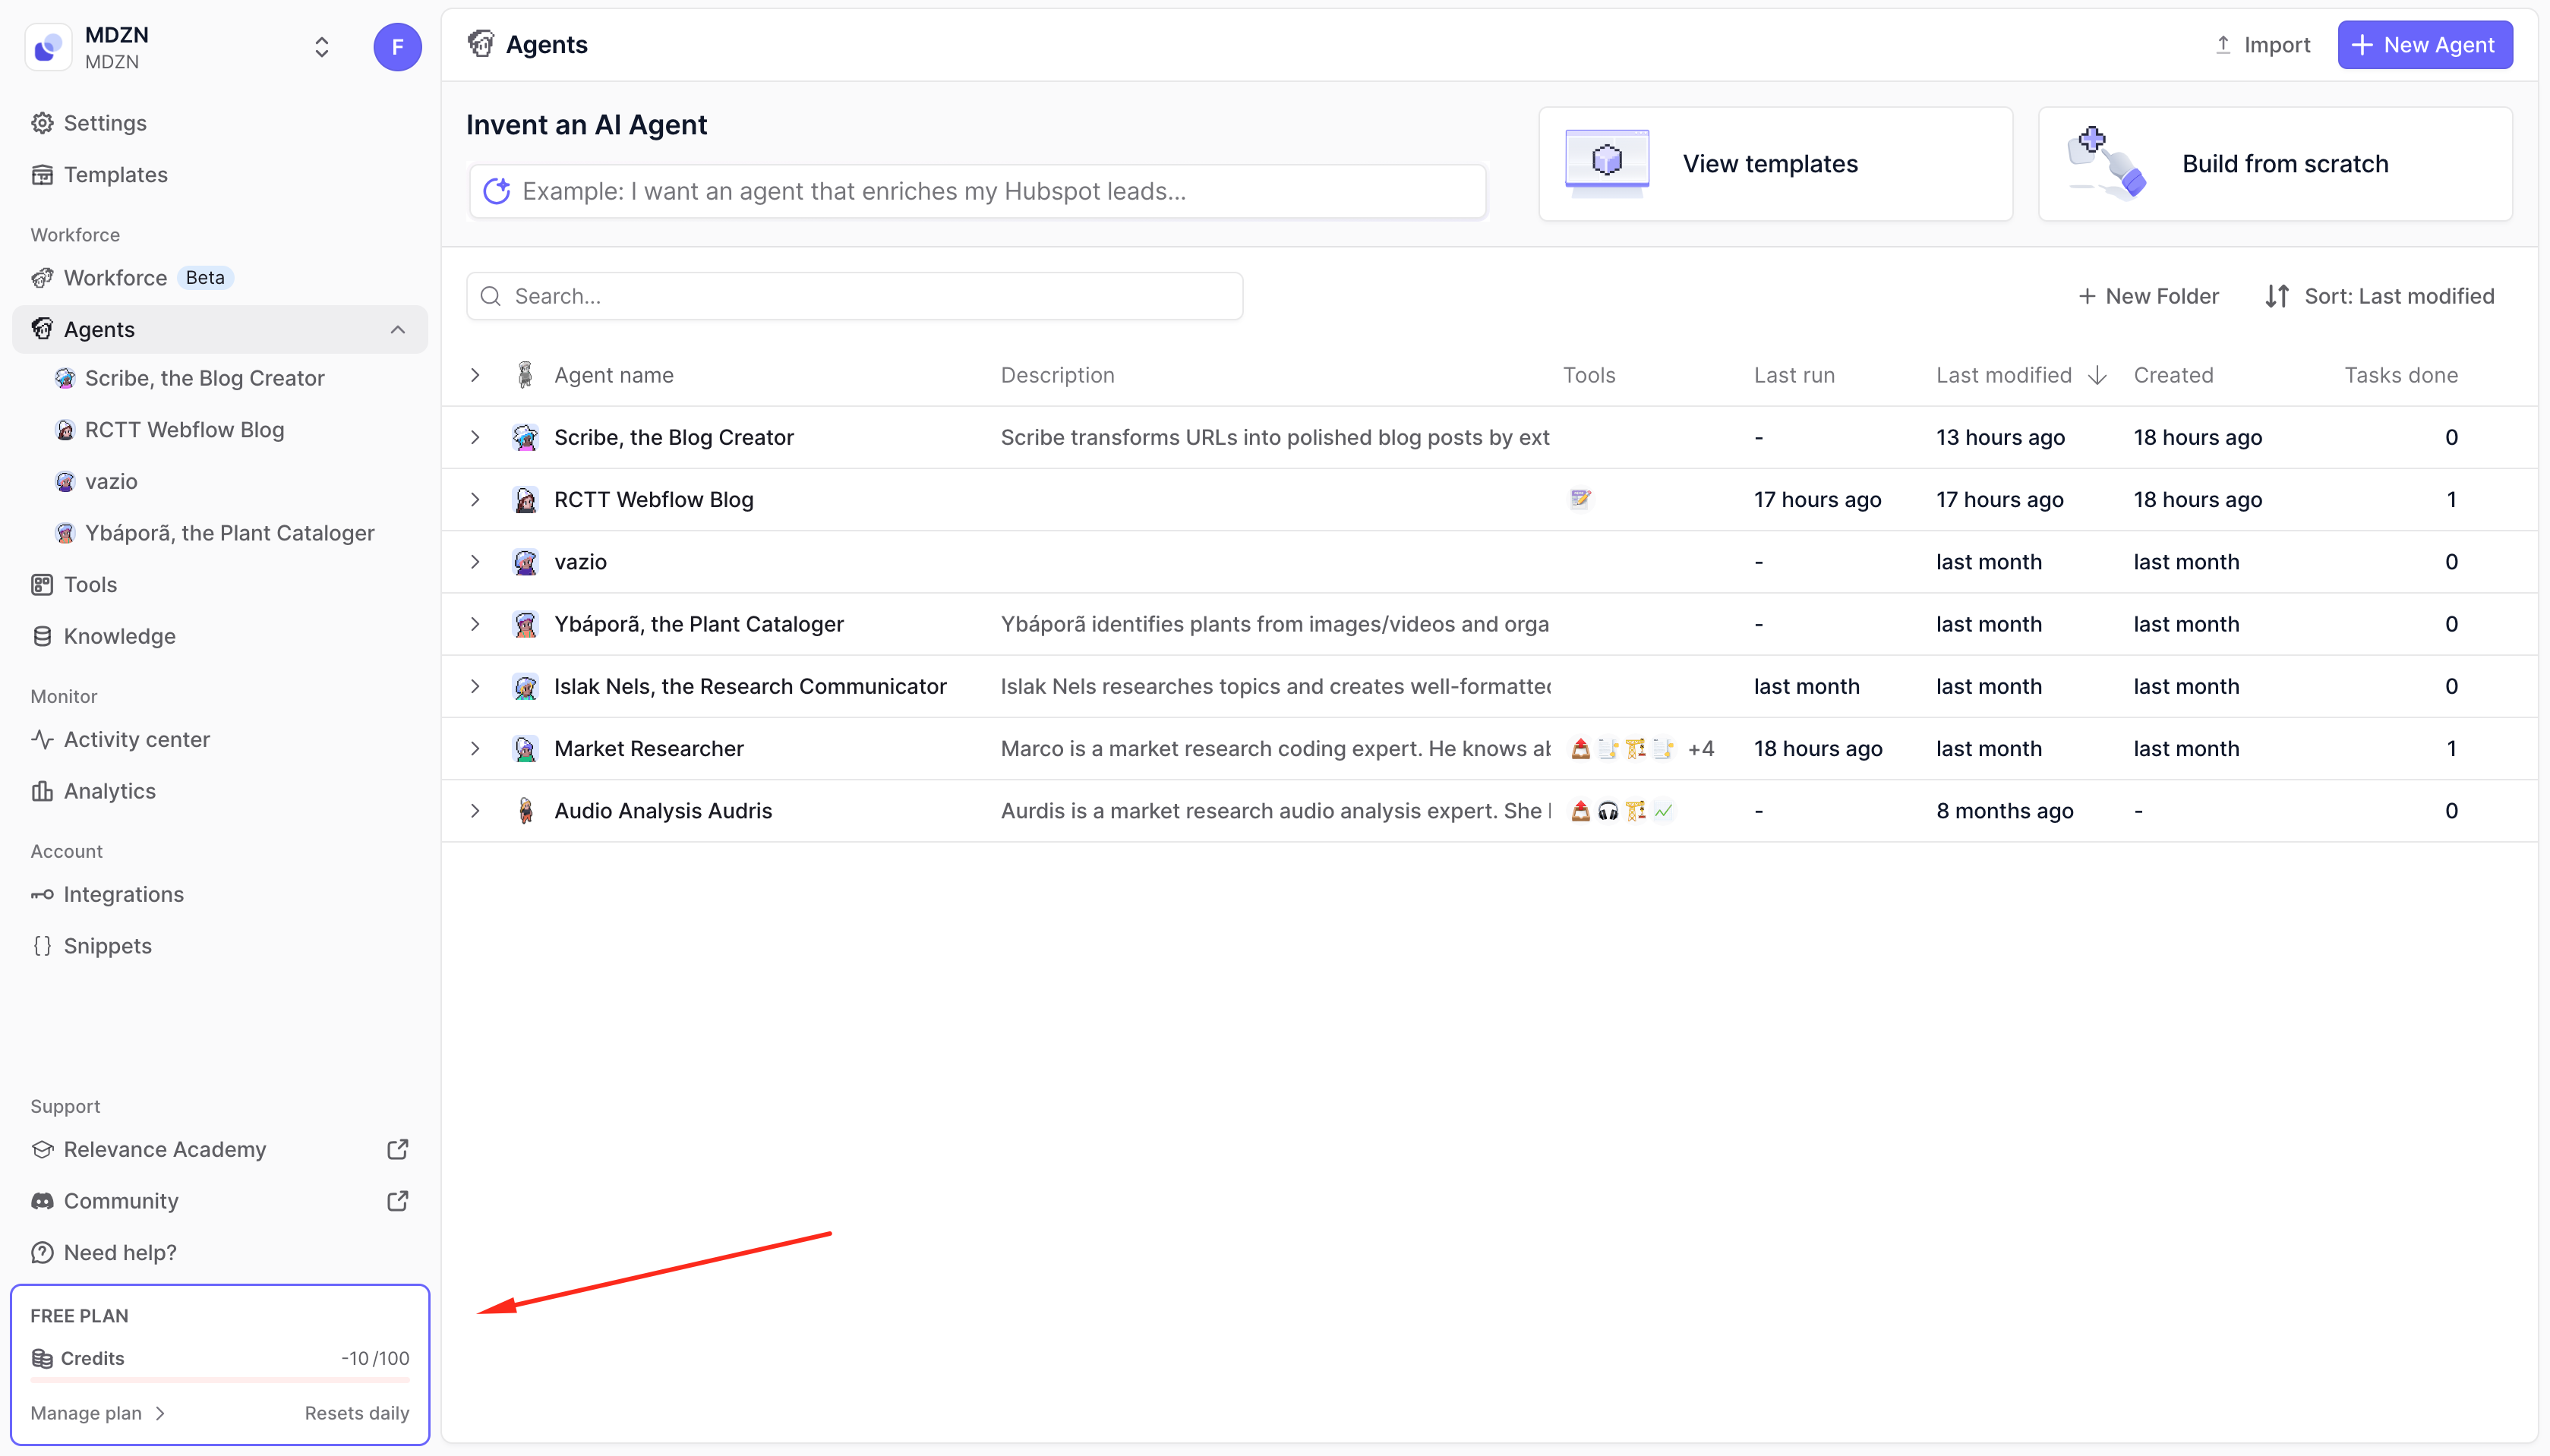Click Manage plan link

[97, 1413]
